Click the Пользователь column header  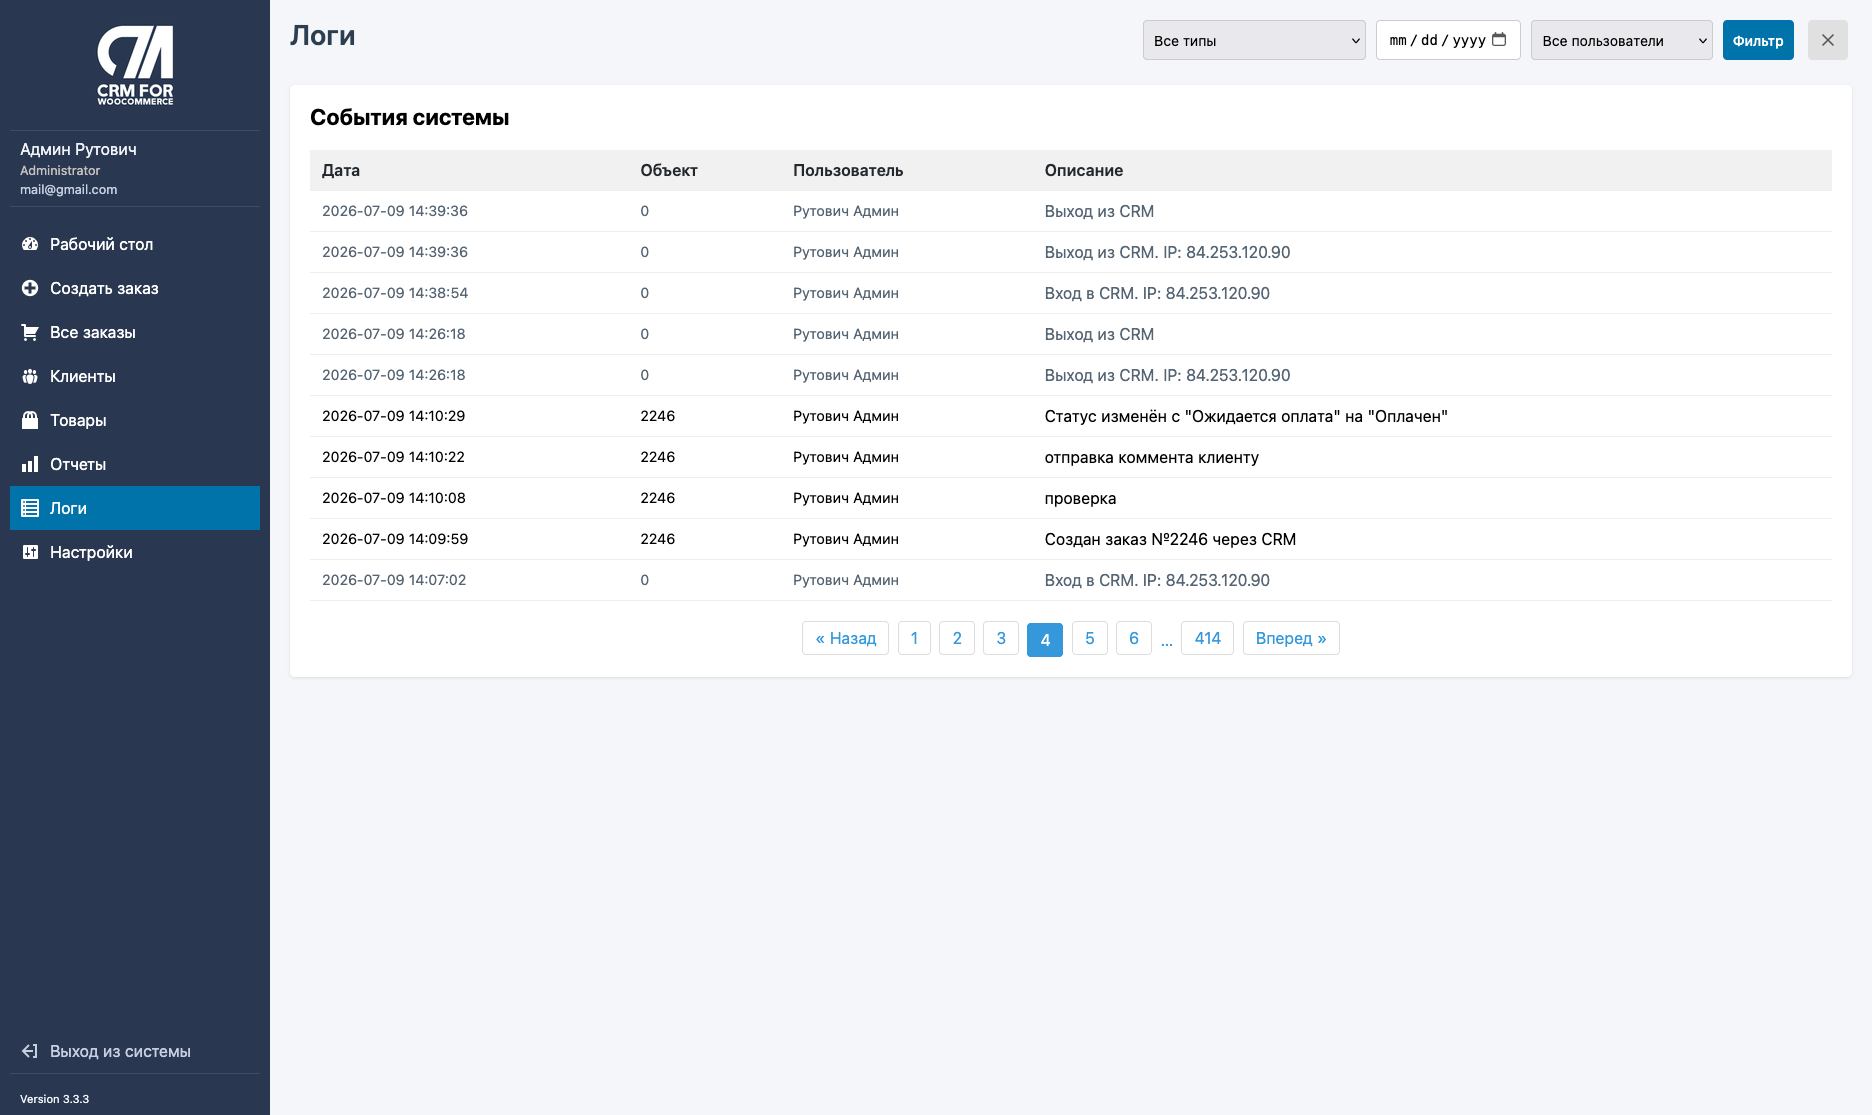coord(848,170)
